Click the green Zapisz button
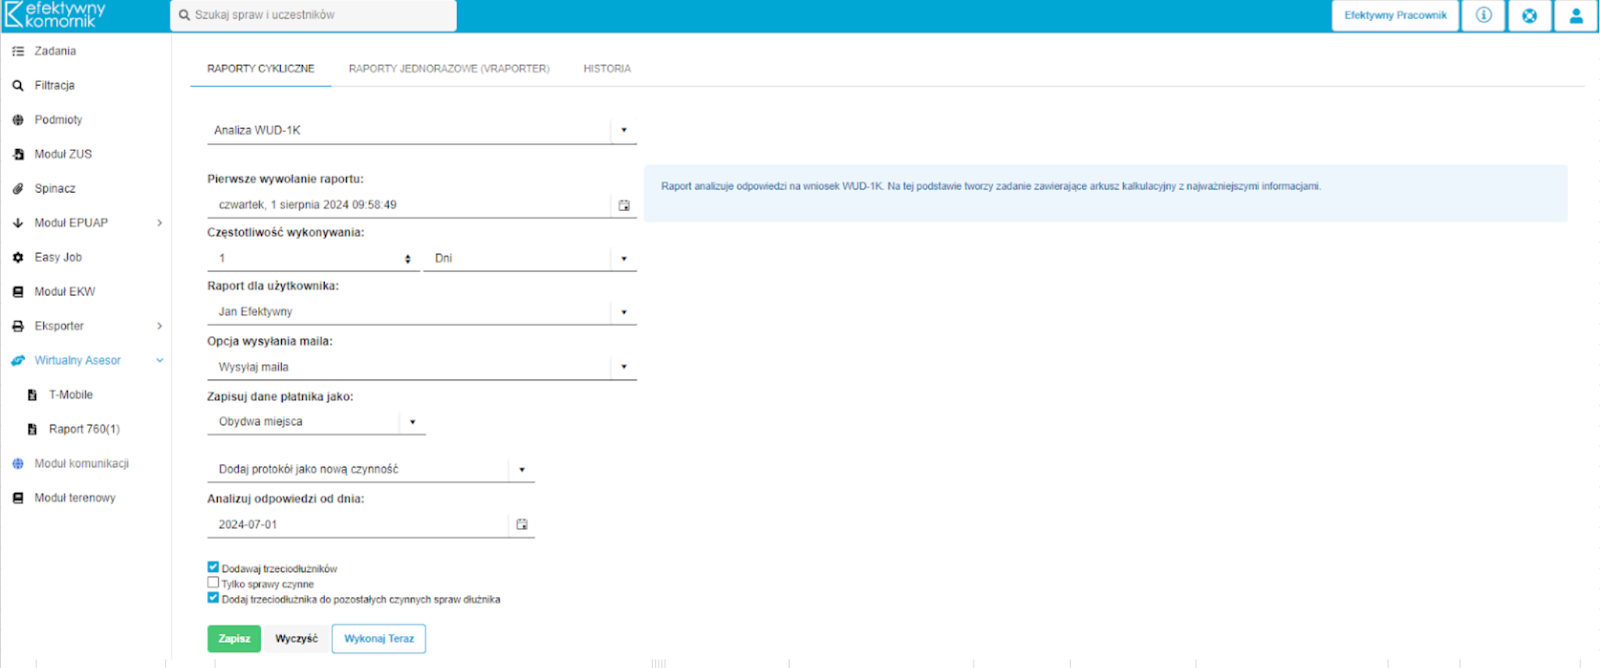This screenshot has height=668, width=1600. [x=234, y=639]
